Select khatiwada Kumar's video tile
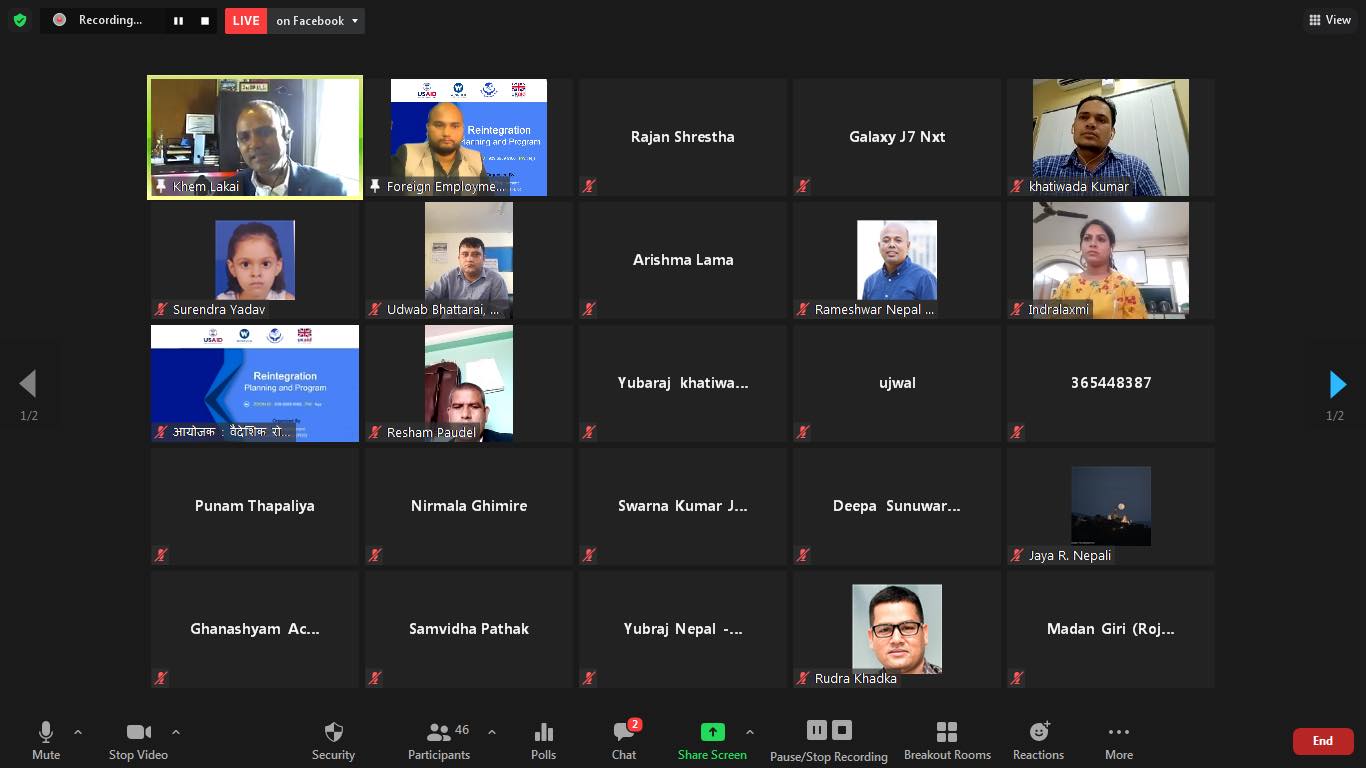 click(1111, 137)
